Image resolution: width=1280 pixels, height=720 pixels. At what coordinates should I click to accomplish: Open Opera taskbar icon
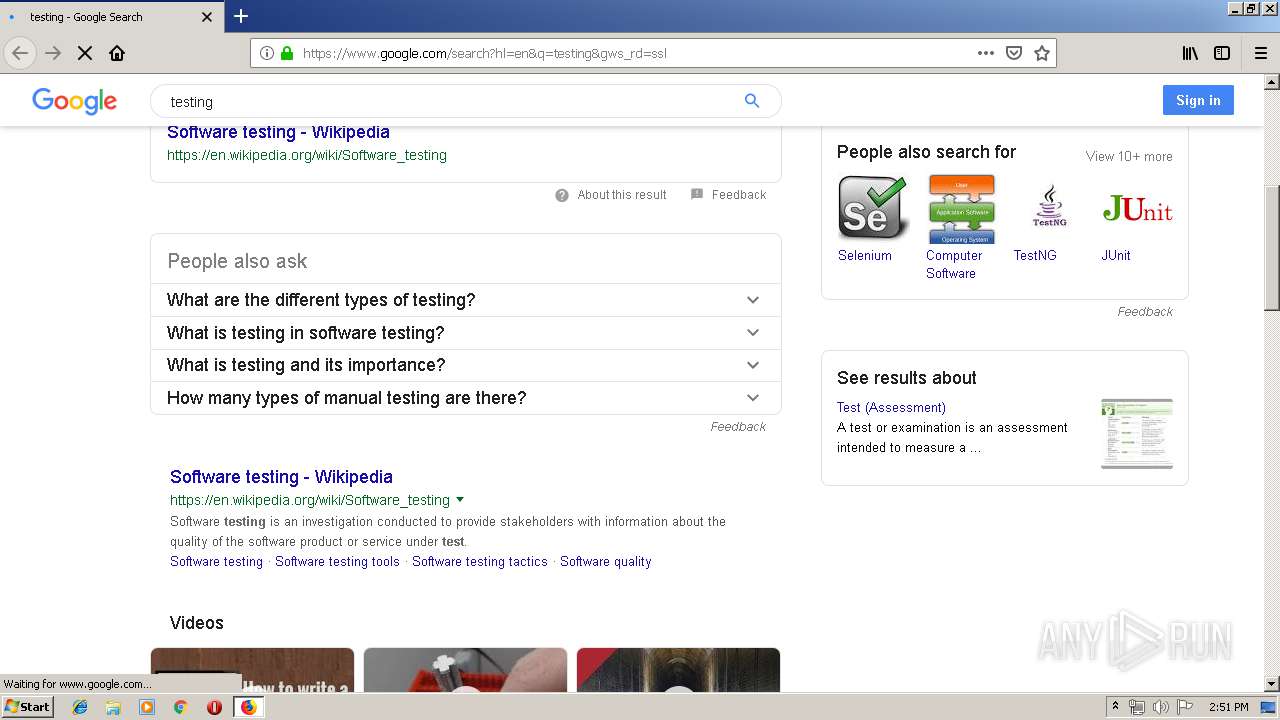(214, 707)
